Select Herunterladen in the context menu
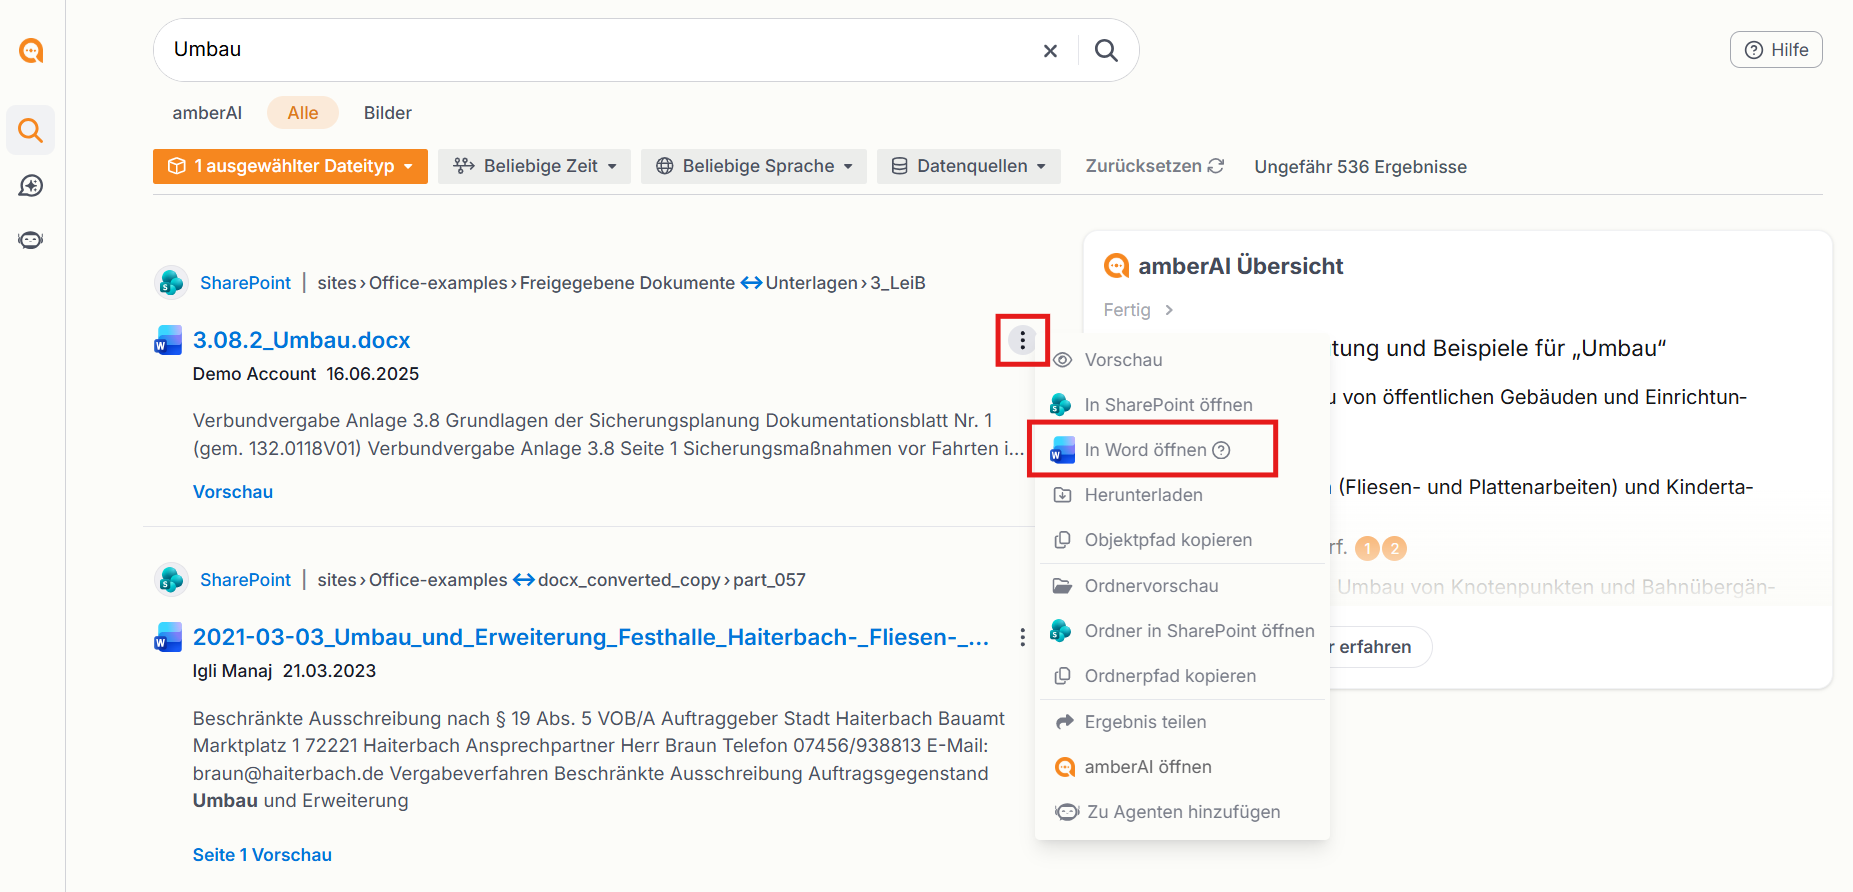1853x892 pixels. point(1182,495)
